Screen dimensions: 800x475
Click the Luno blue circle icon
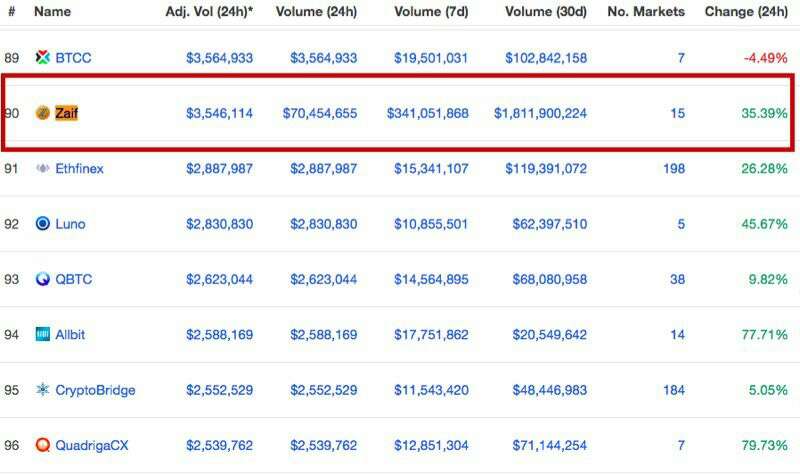[x=42, y=224]
